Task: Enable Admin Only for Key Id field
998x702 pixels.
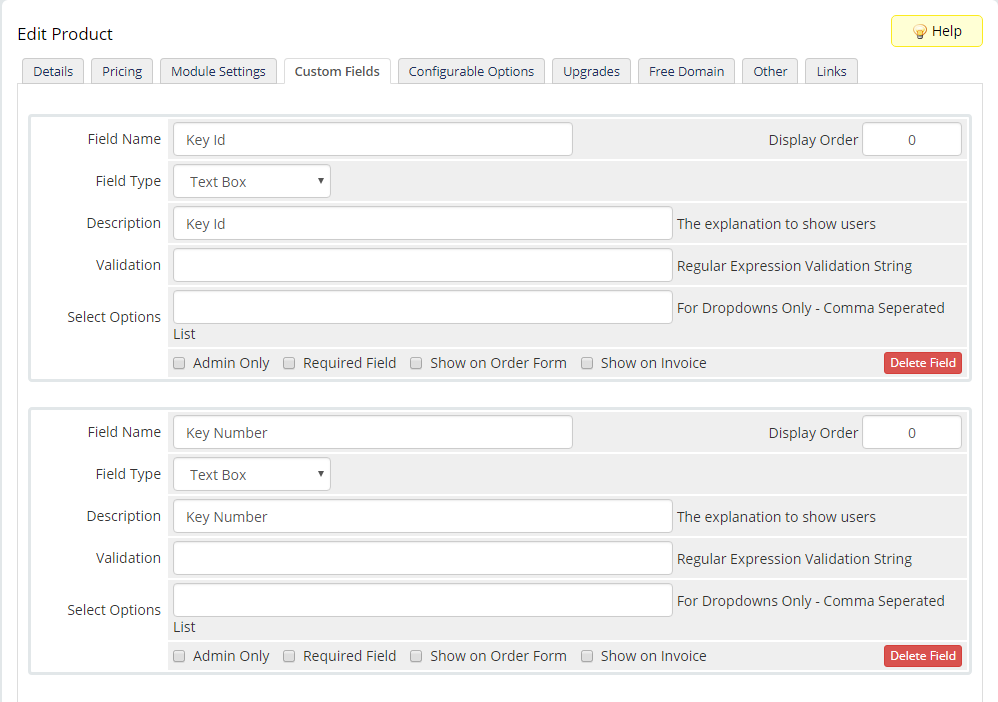Action: coord(180,363)
